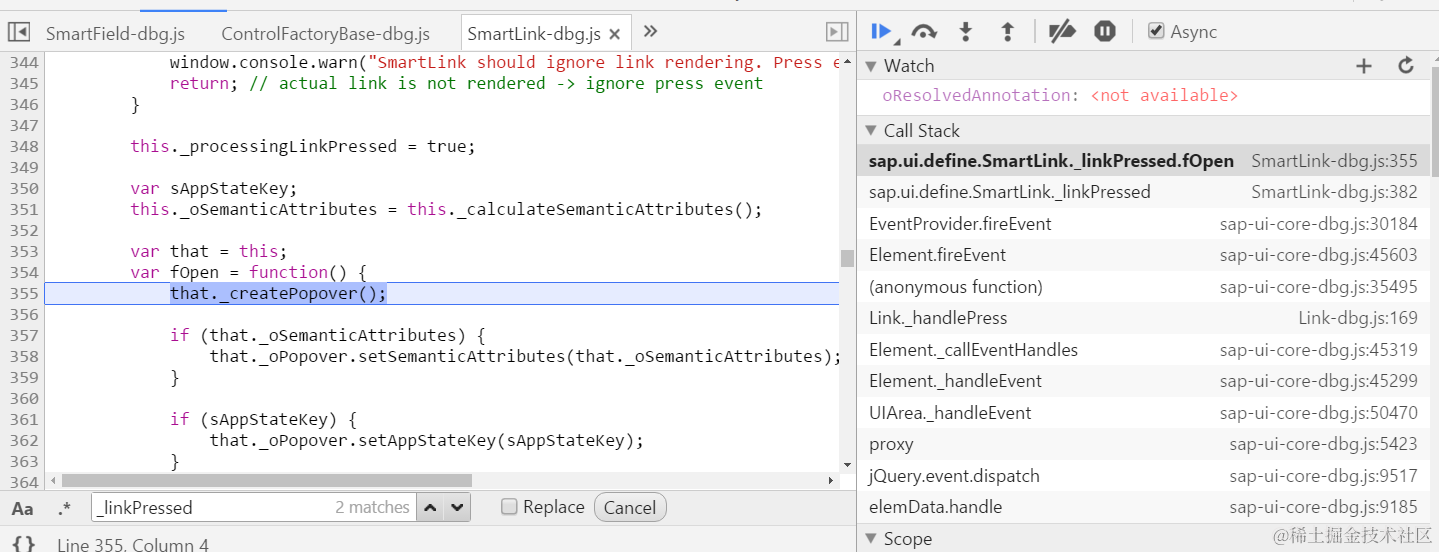Focus the _linkPressed search field
1439x552 pixels.
point(255,508)
